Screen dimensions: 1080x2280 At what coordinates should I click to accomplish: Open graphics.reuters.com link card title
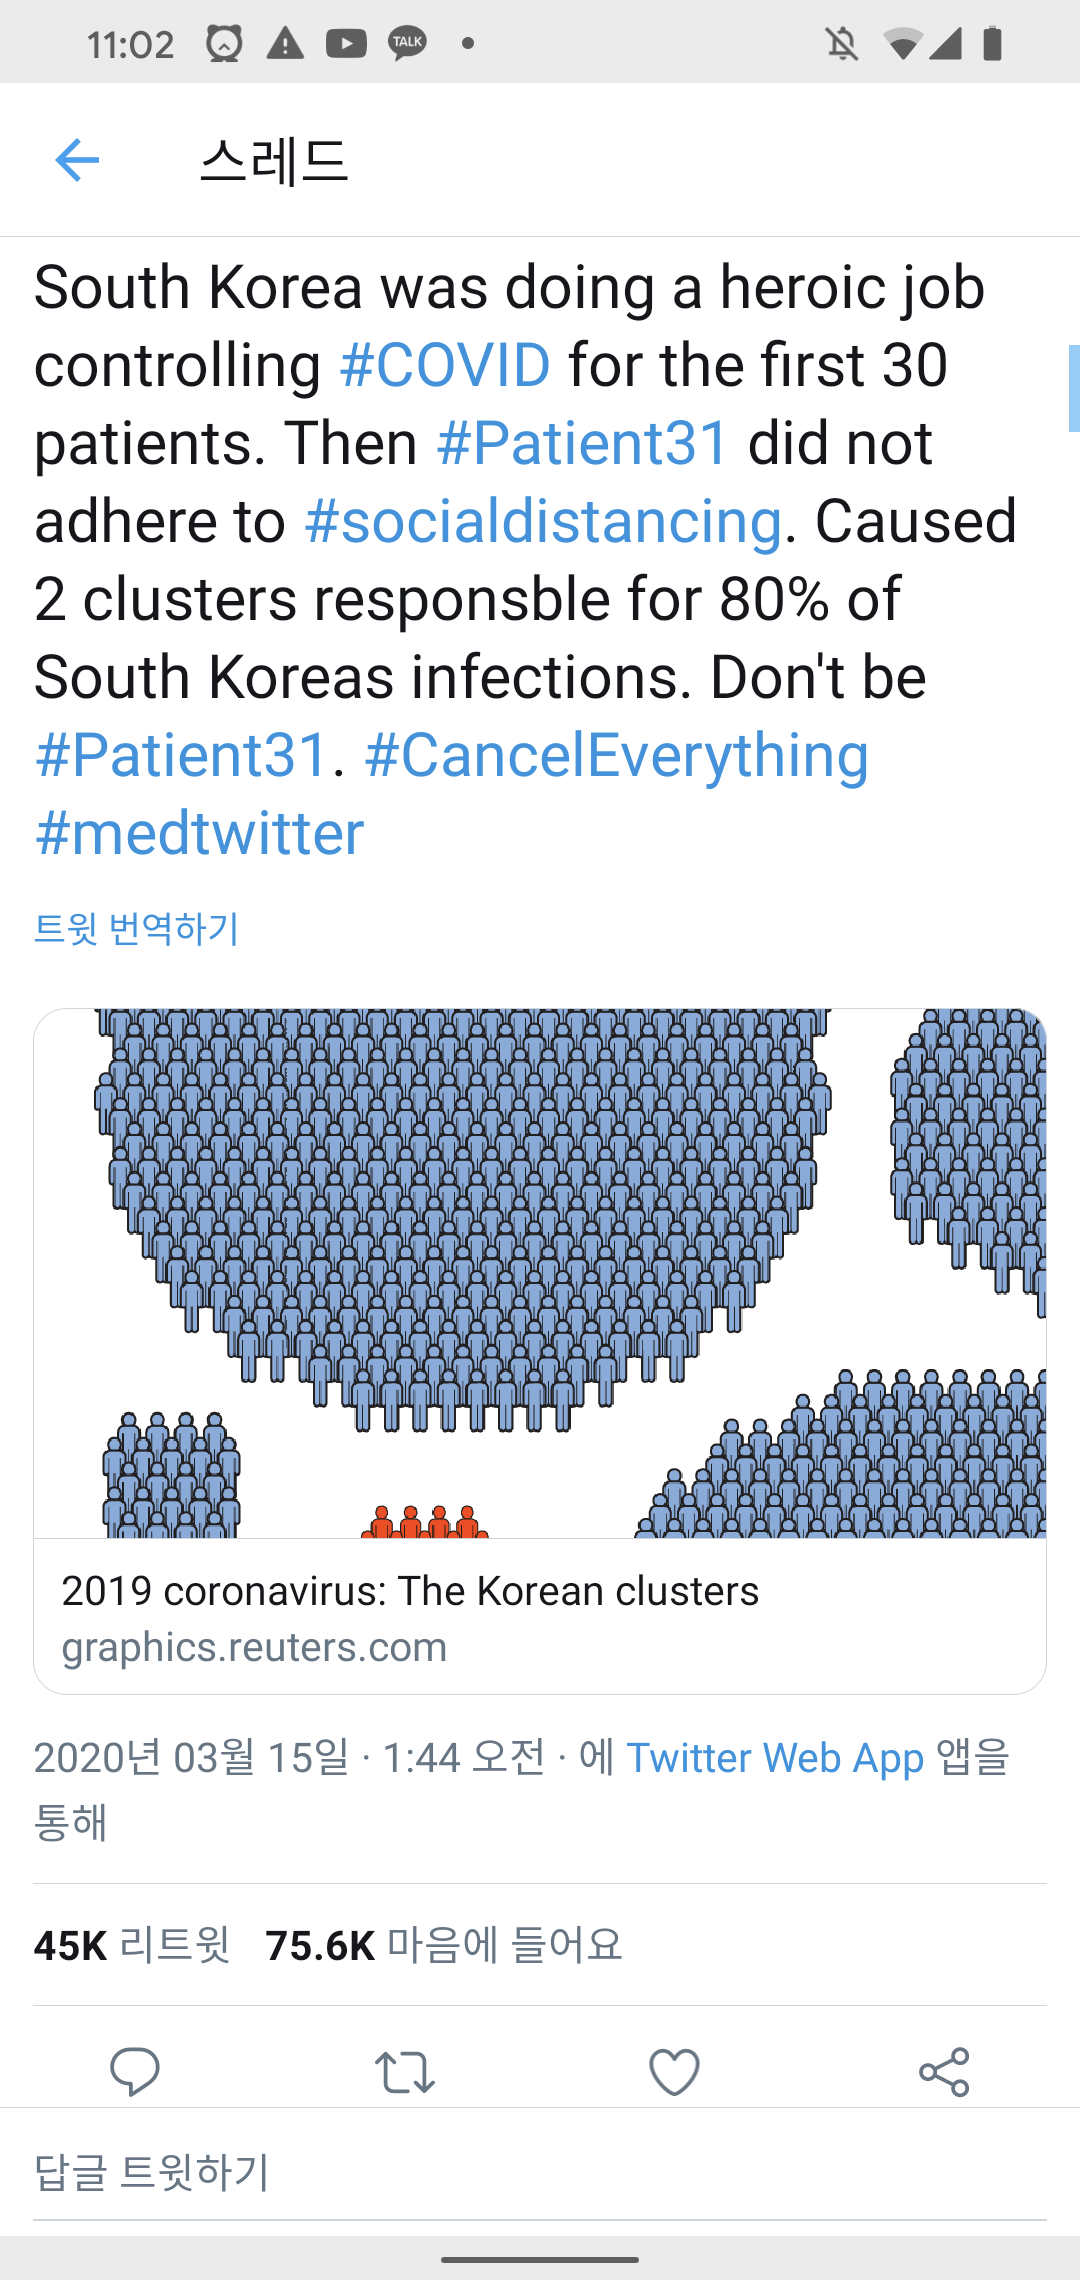[x=410, y=1591]
